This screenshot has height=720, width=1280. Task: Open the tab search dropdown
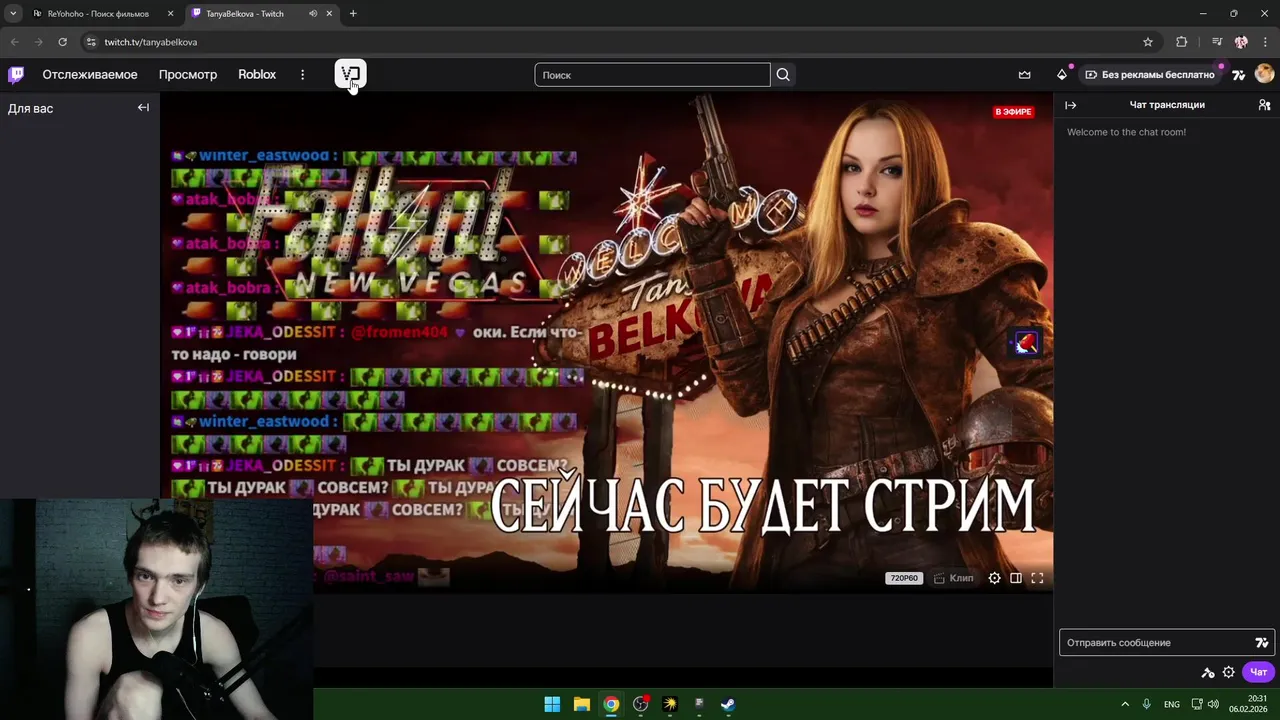click(12, 14)
